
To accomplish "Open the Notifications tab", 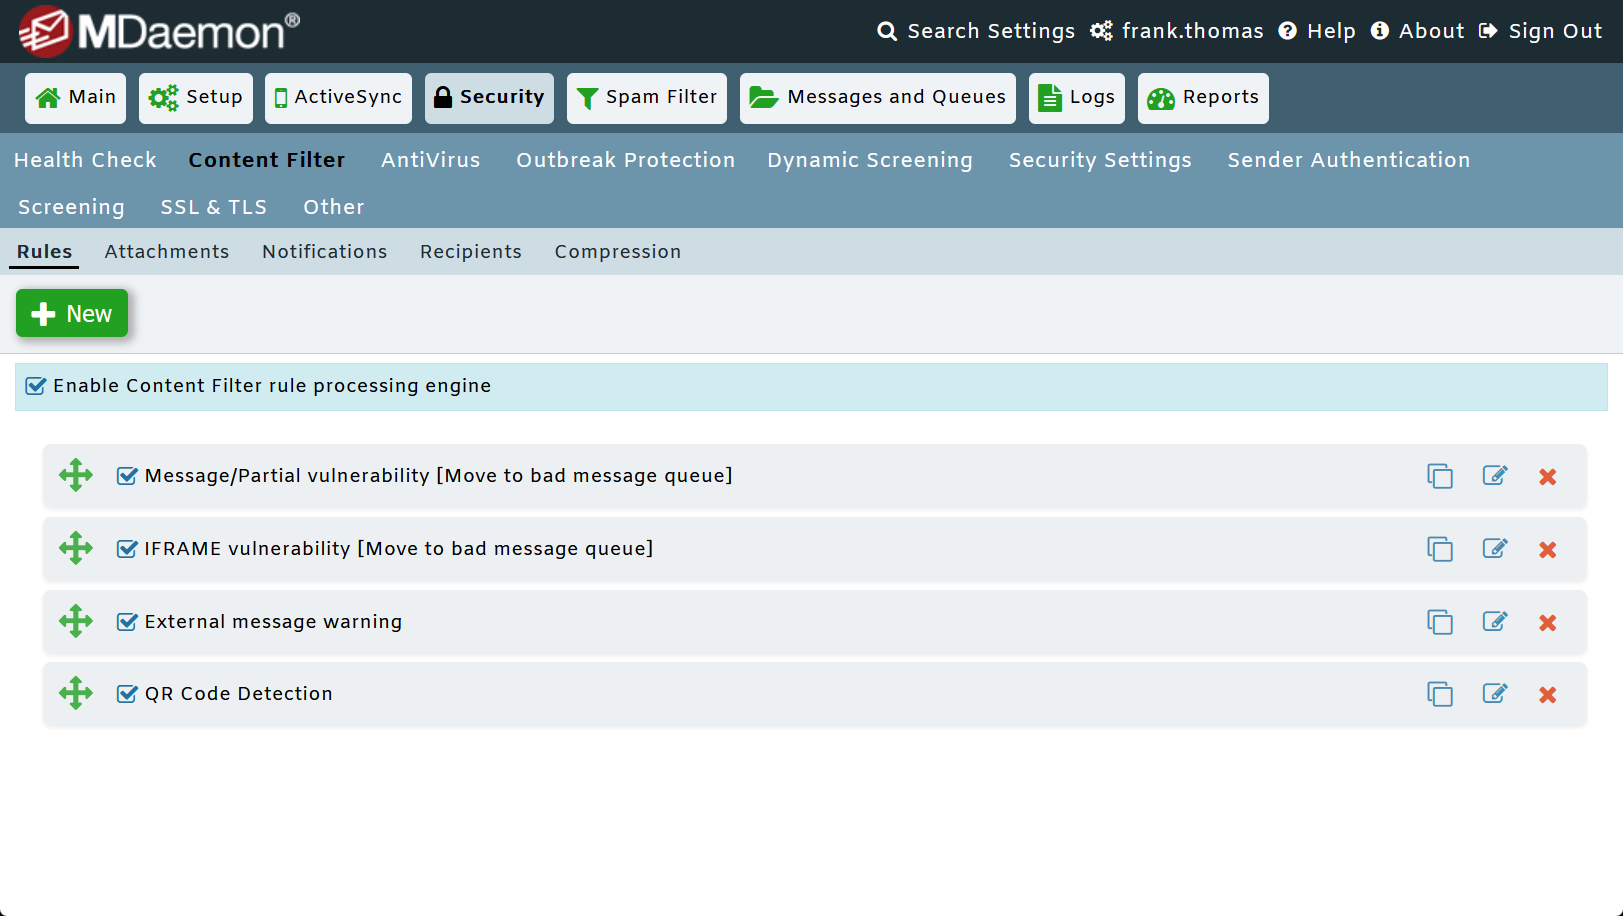I will (x=324, y=251).
